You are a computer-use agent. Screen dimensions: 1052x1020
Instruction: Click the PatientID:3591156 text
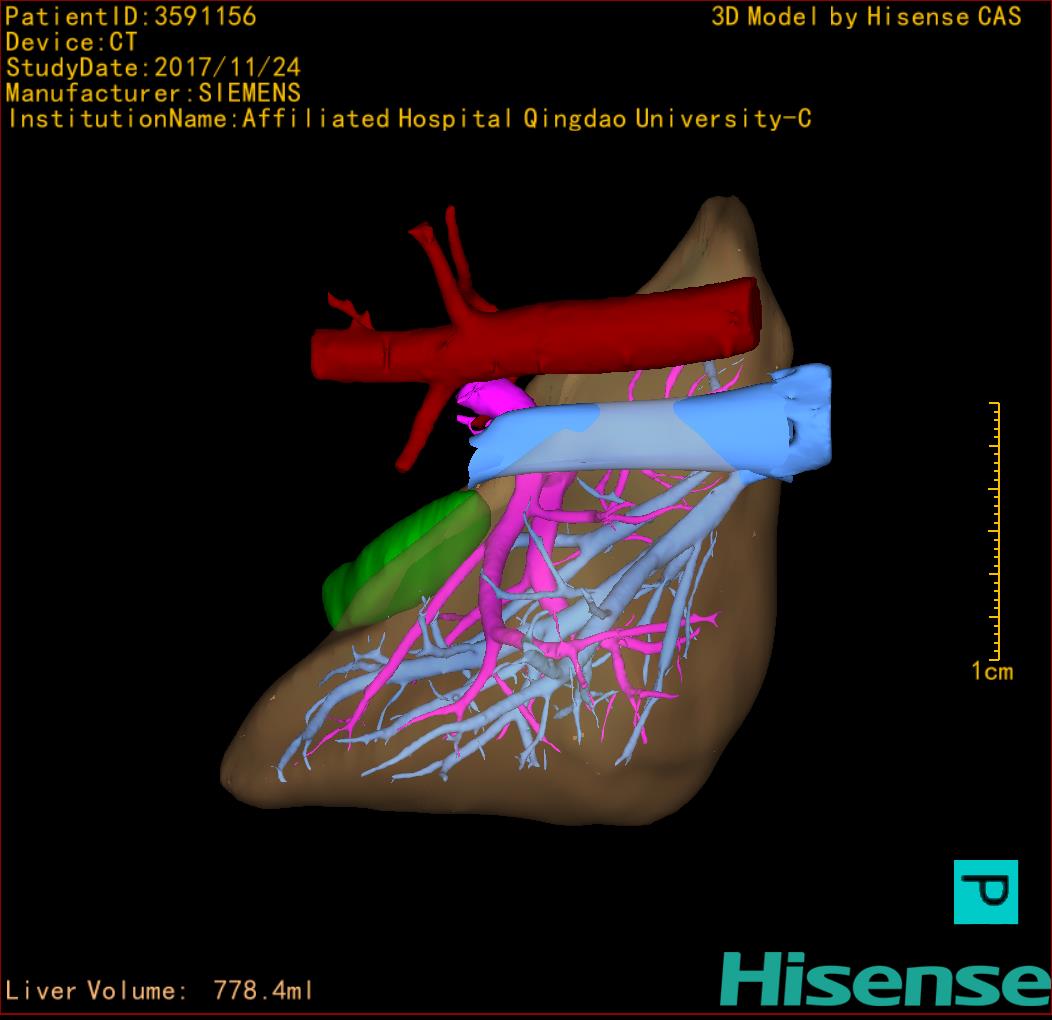click(x=131, y=16)
